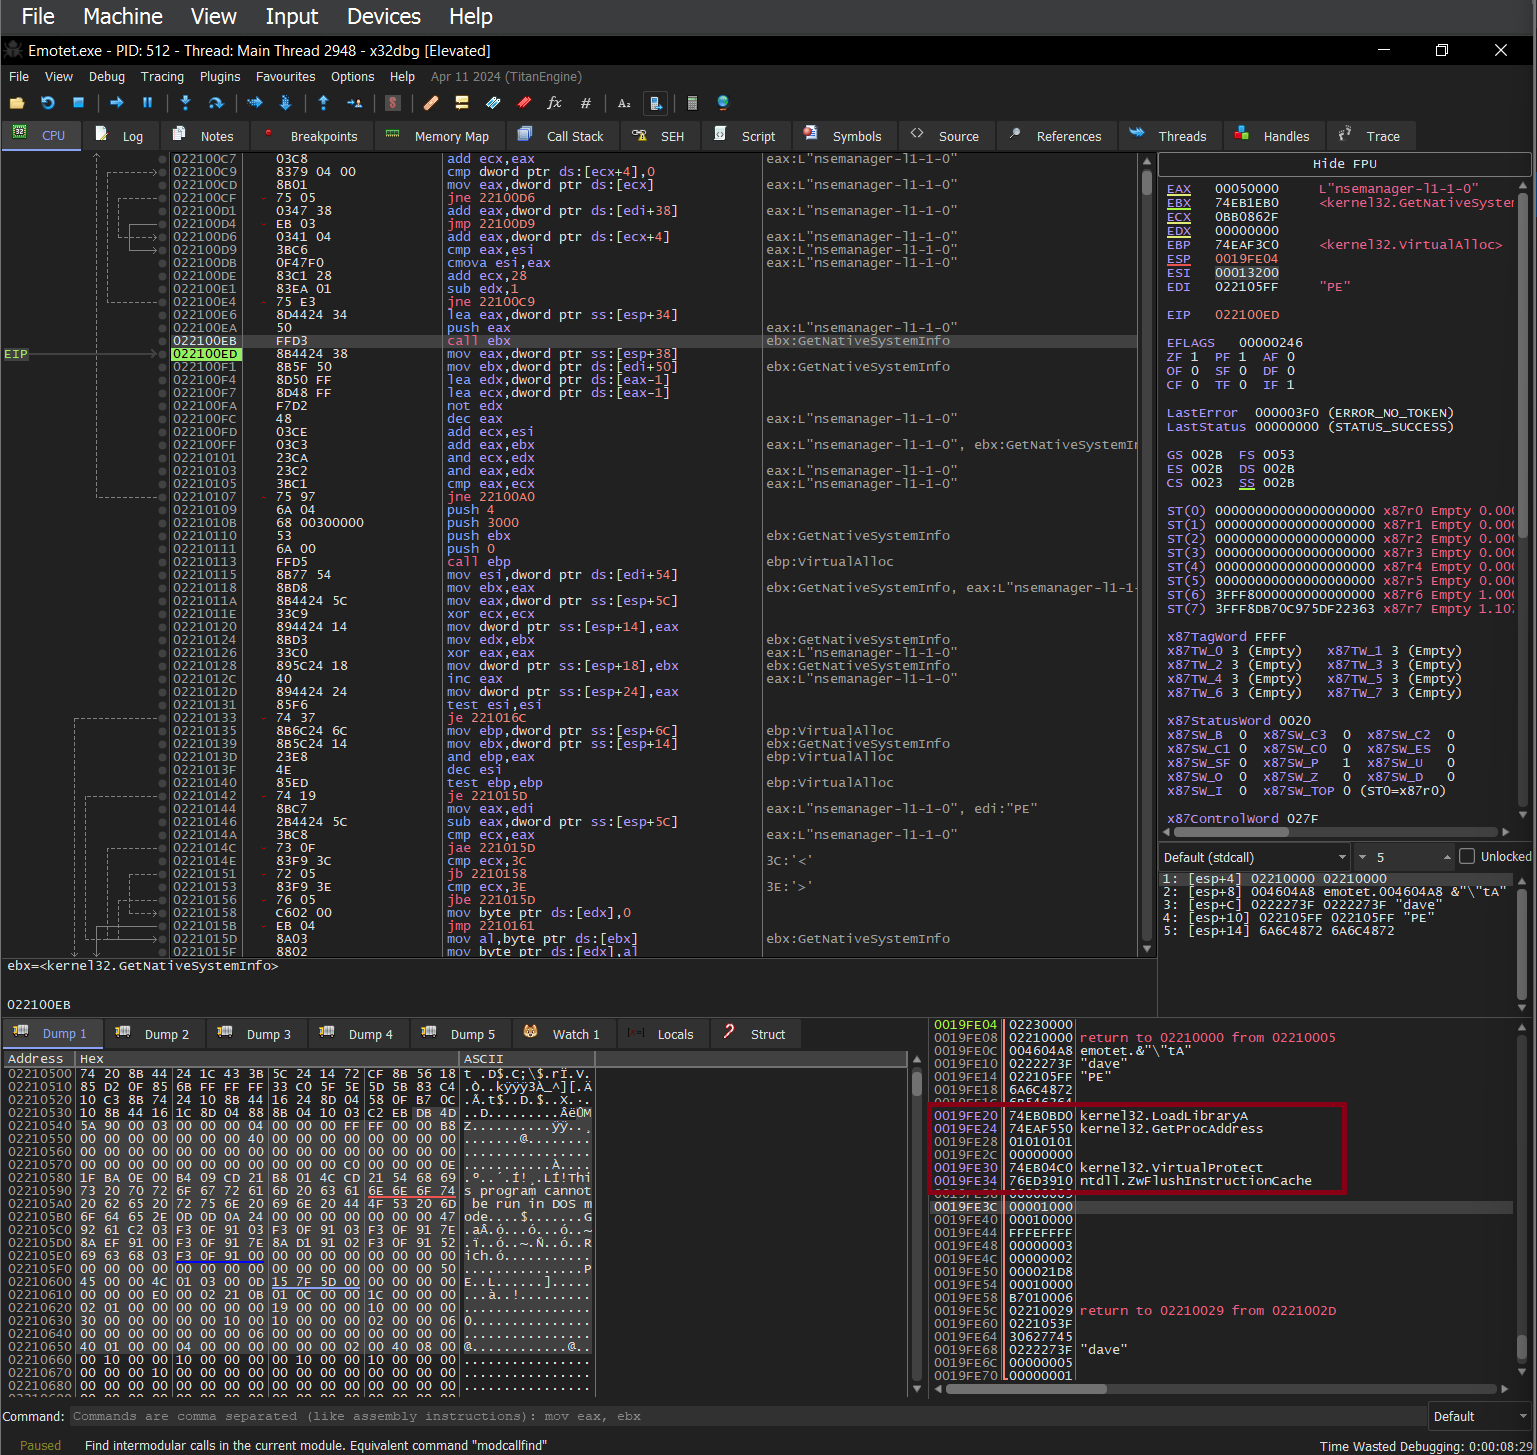Open the Call Stack tab
Viewport: 1537px width, 1455px height.
point(562,136)
